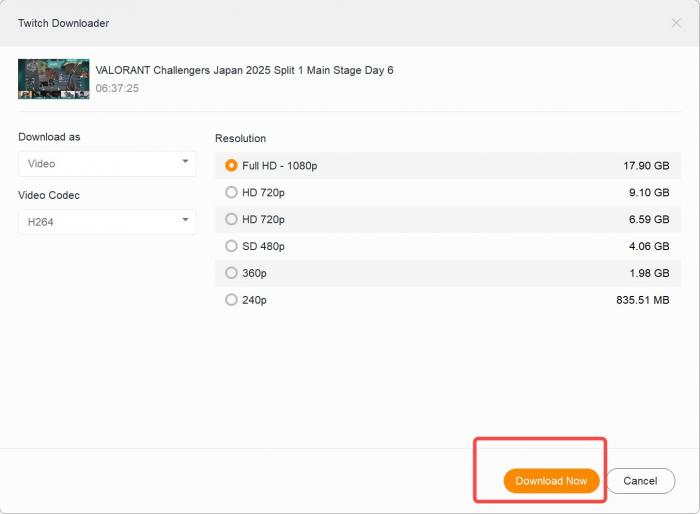Click the 17.90 GB file size text
Viewport: 700px width, 514px height.
[x=646, y=166]
